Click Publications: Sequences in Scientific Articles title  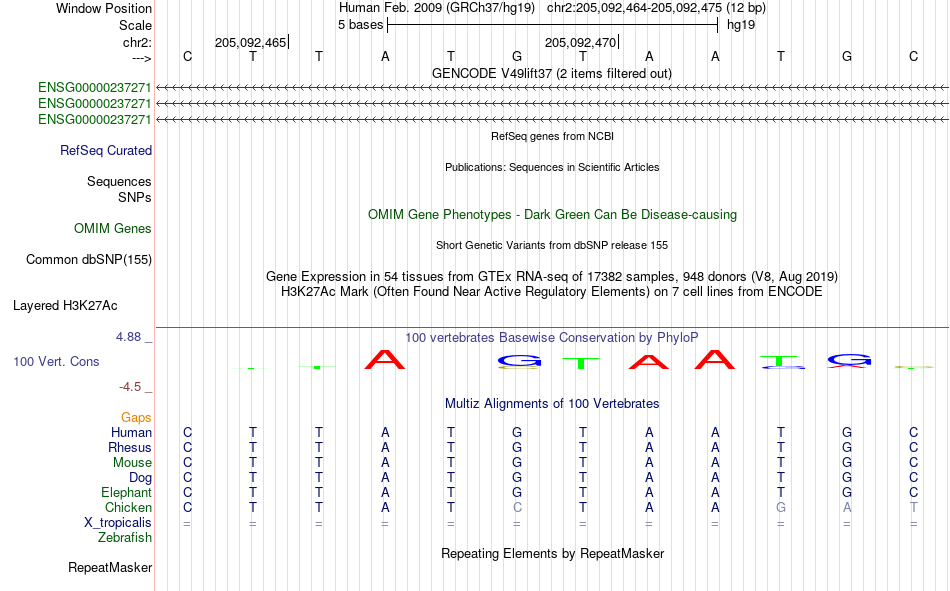pos(552,167)
